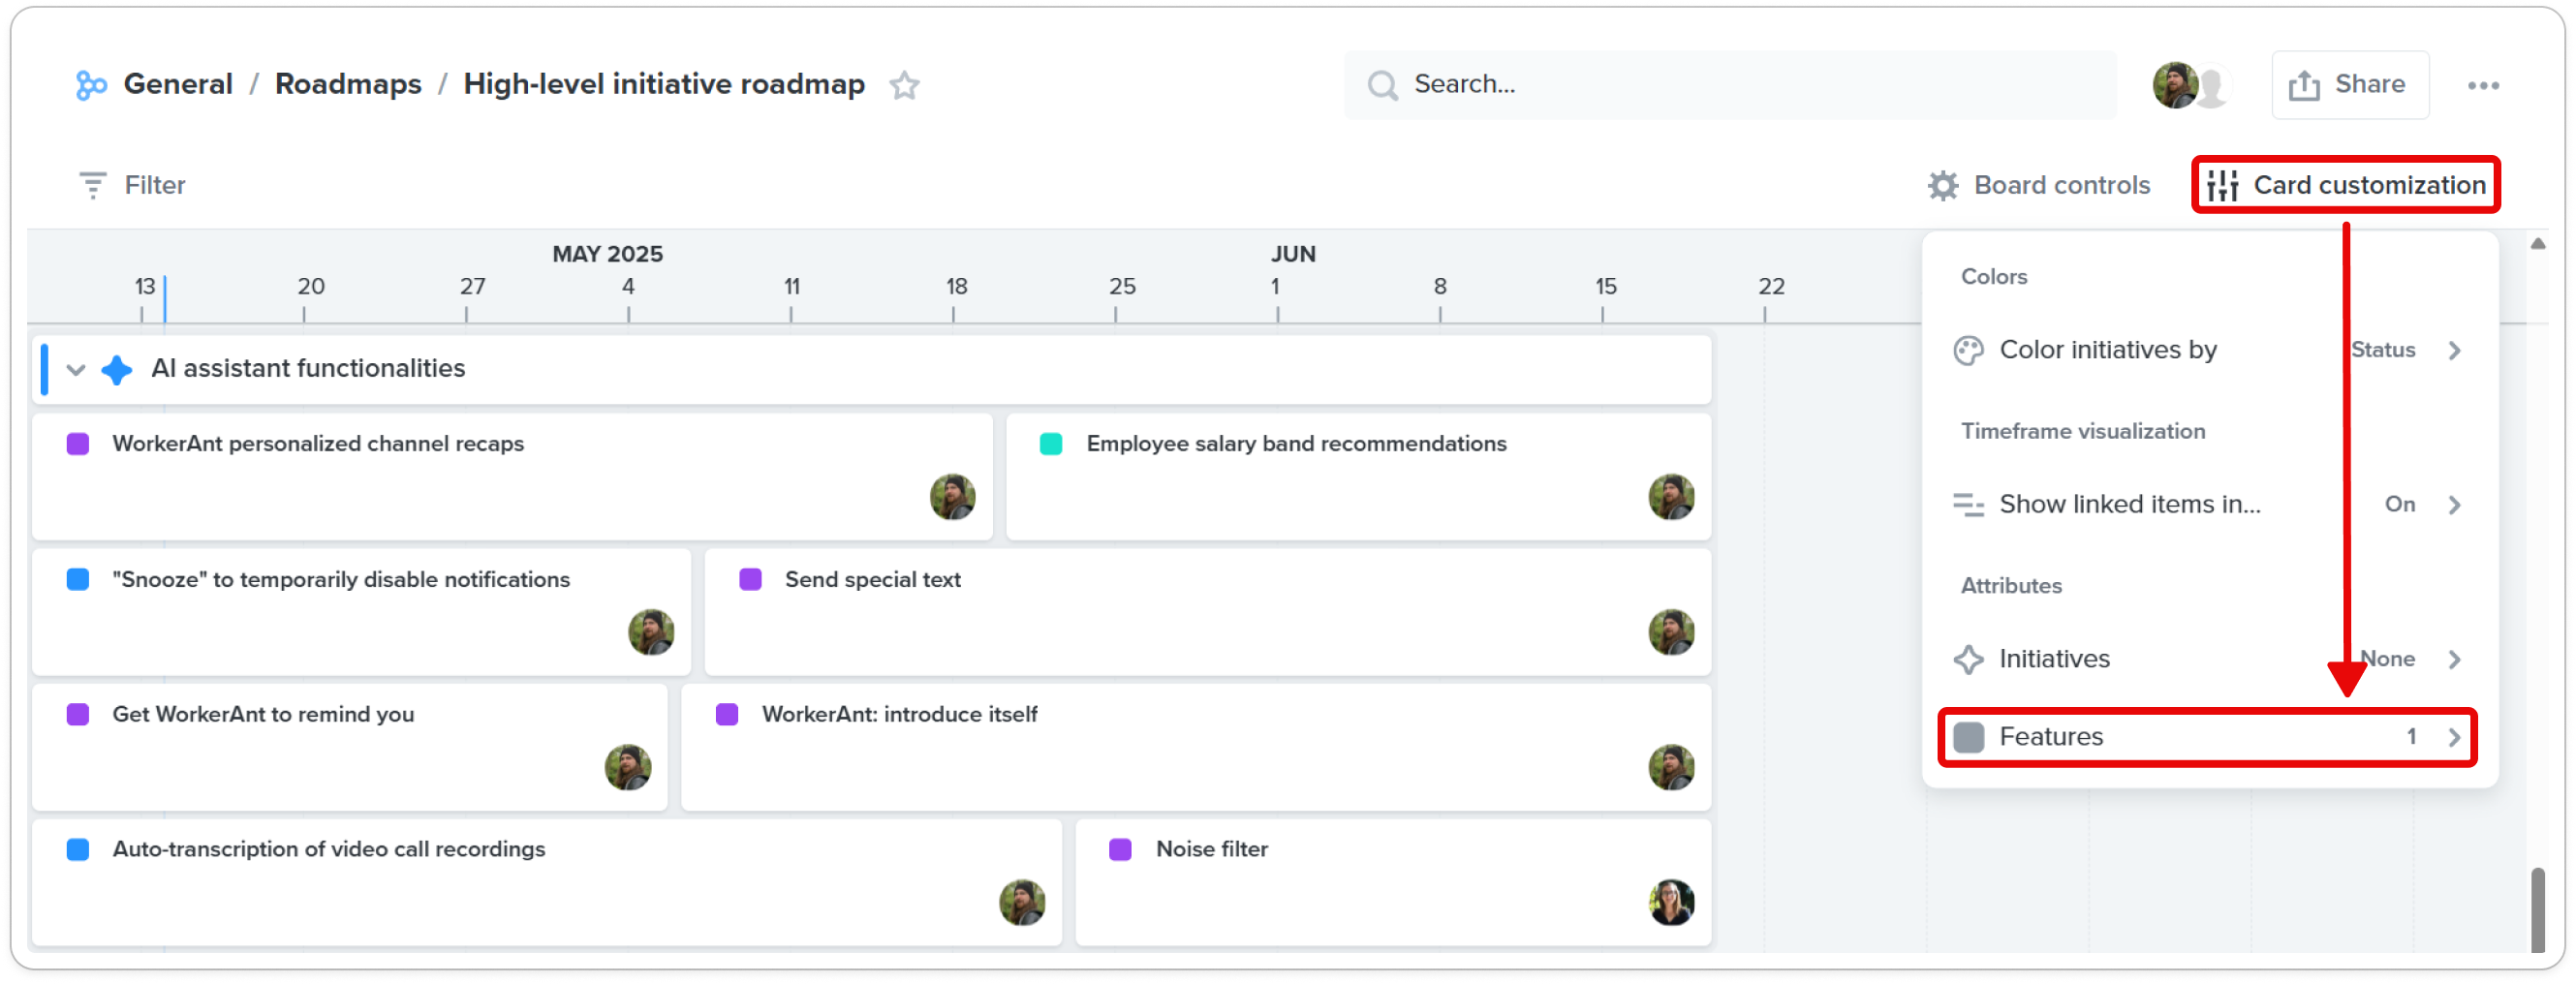This screenshot has height=984, width=2576.
Task: Click the Initiatives attribute icon
Action: (1968, 659)
